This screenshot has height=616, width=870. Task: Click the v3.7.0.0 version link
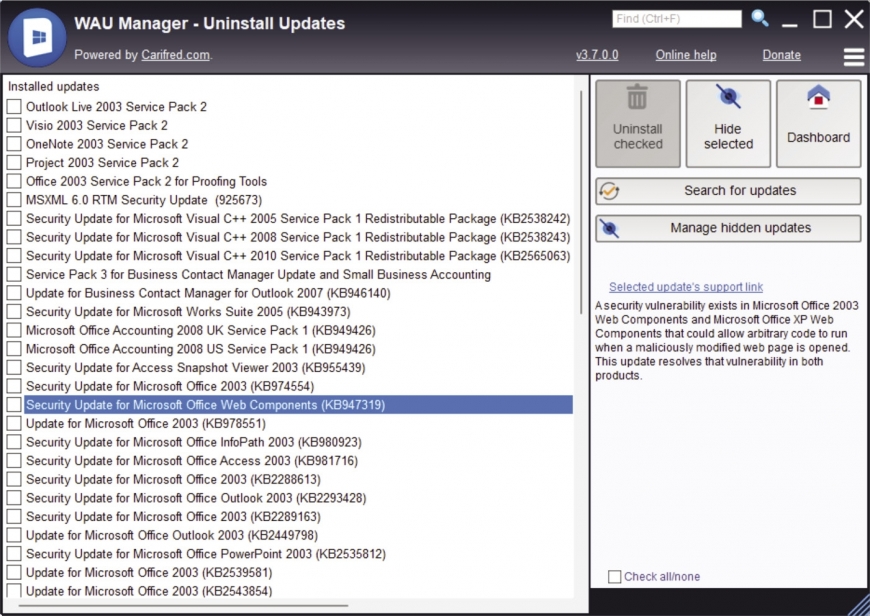(x=597, y=55)
